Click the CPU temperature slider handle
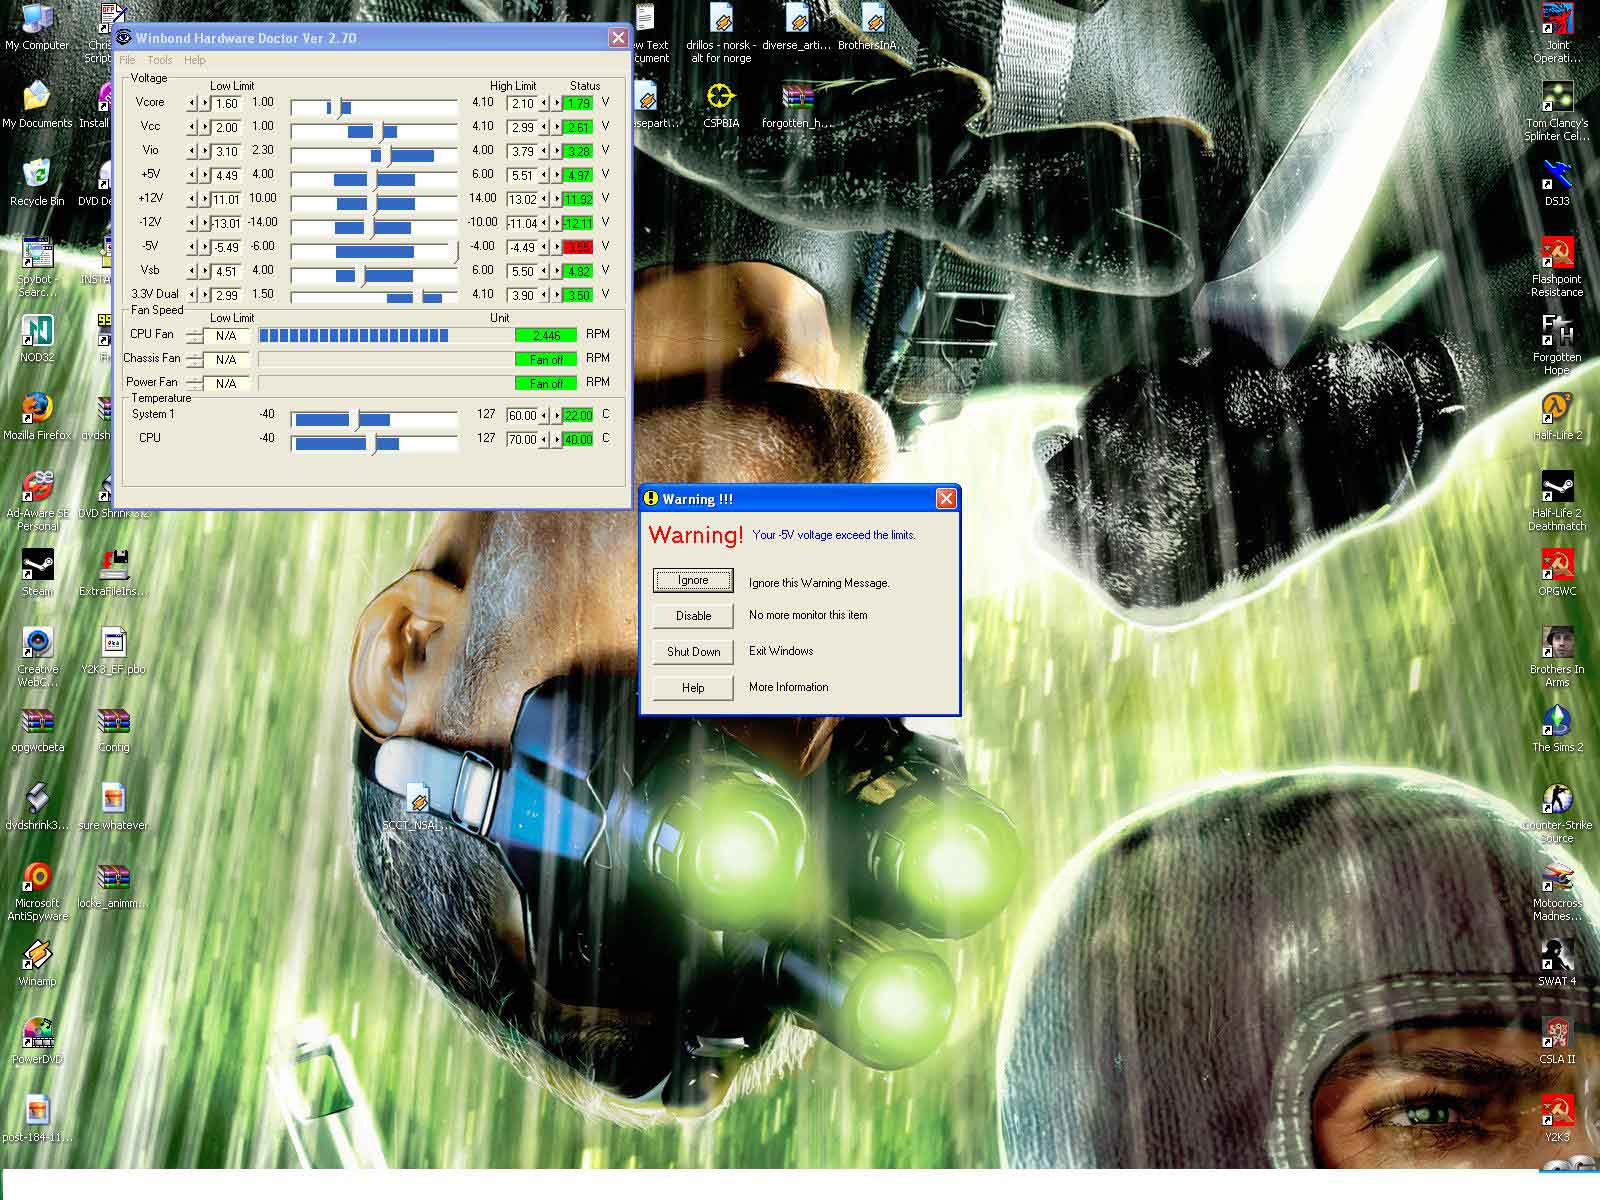The height and width of the screenshot is (1200, 1600). point(374,443)
